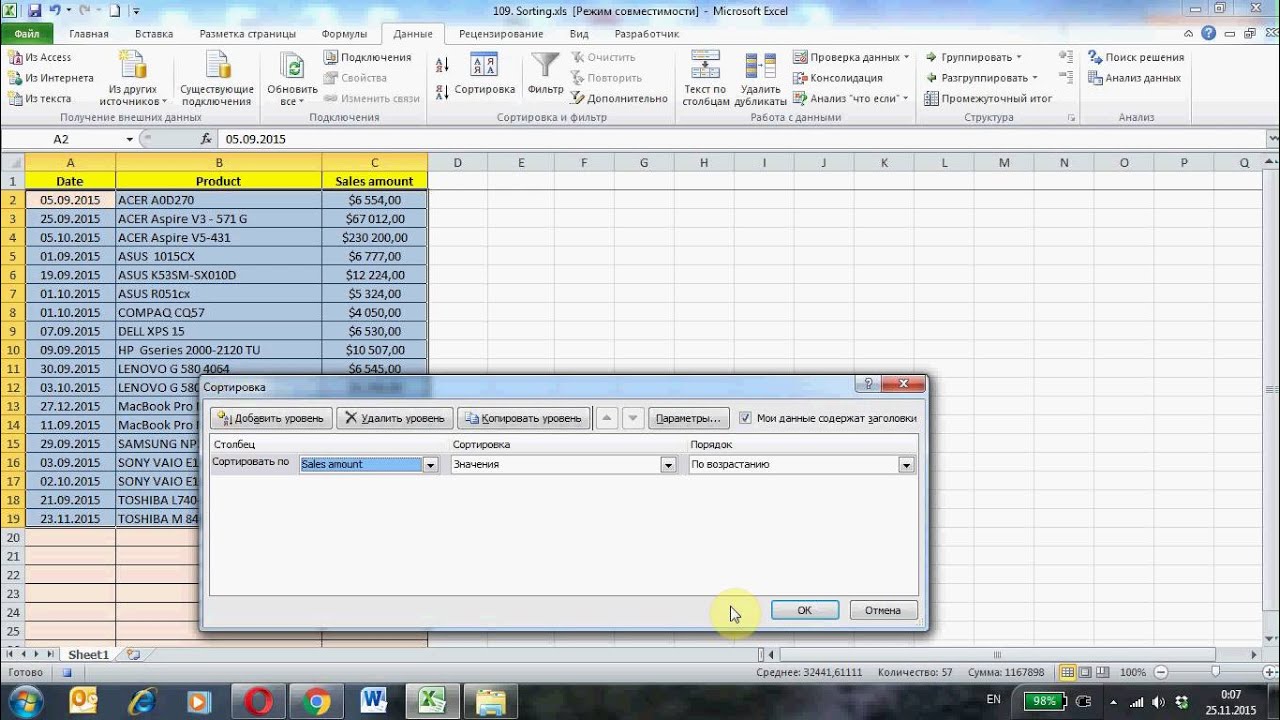Switch to Разметка страницы tab
This screenshot has height=720, width=1280.
pos(247,33)
